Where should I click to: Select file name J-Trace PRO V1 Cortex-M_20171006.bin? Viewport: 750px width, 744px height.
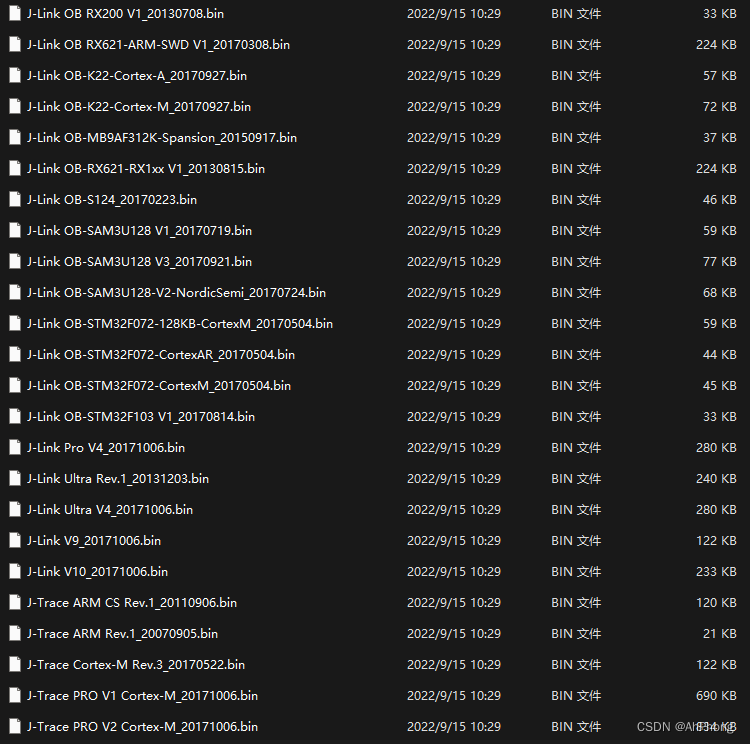coord(143,696)
